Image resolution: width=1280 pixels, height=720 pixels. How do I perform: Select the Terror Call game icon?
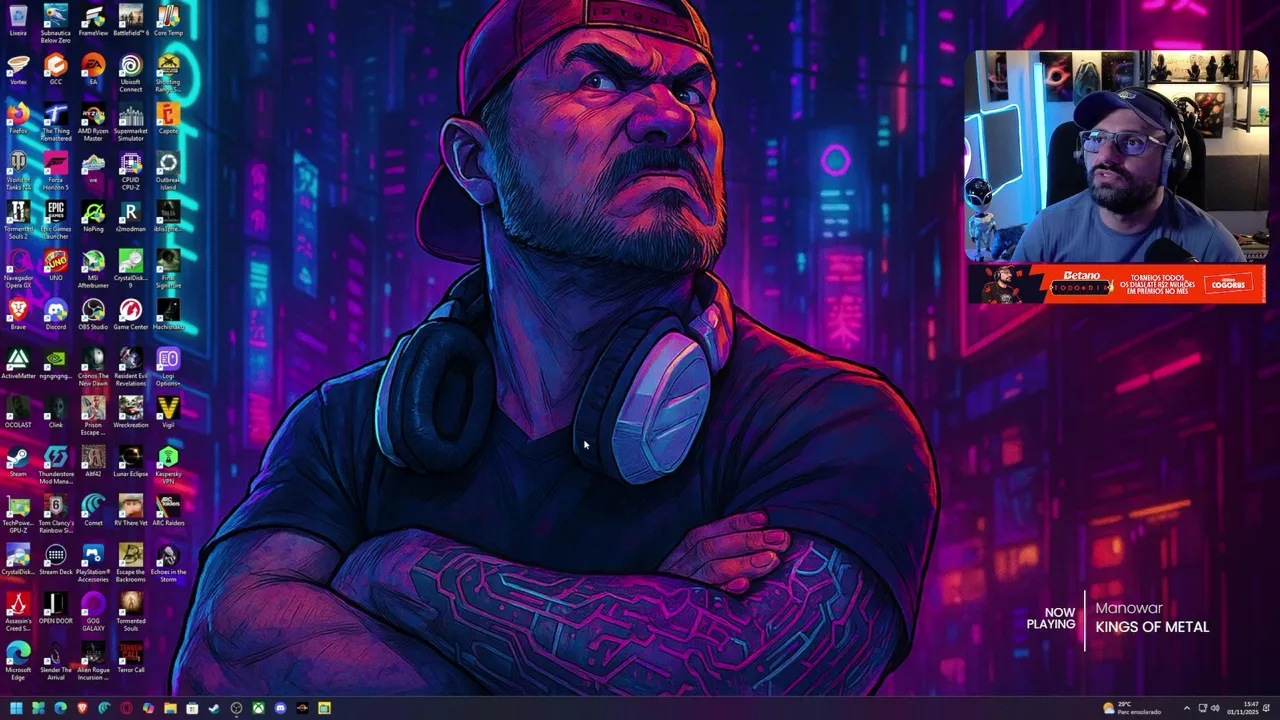[x=131, y=658]
